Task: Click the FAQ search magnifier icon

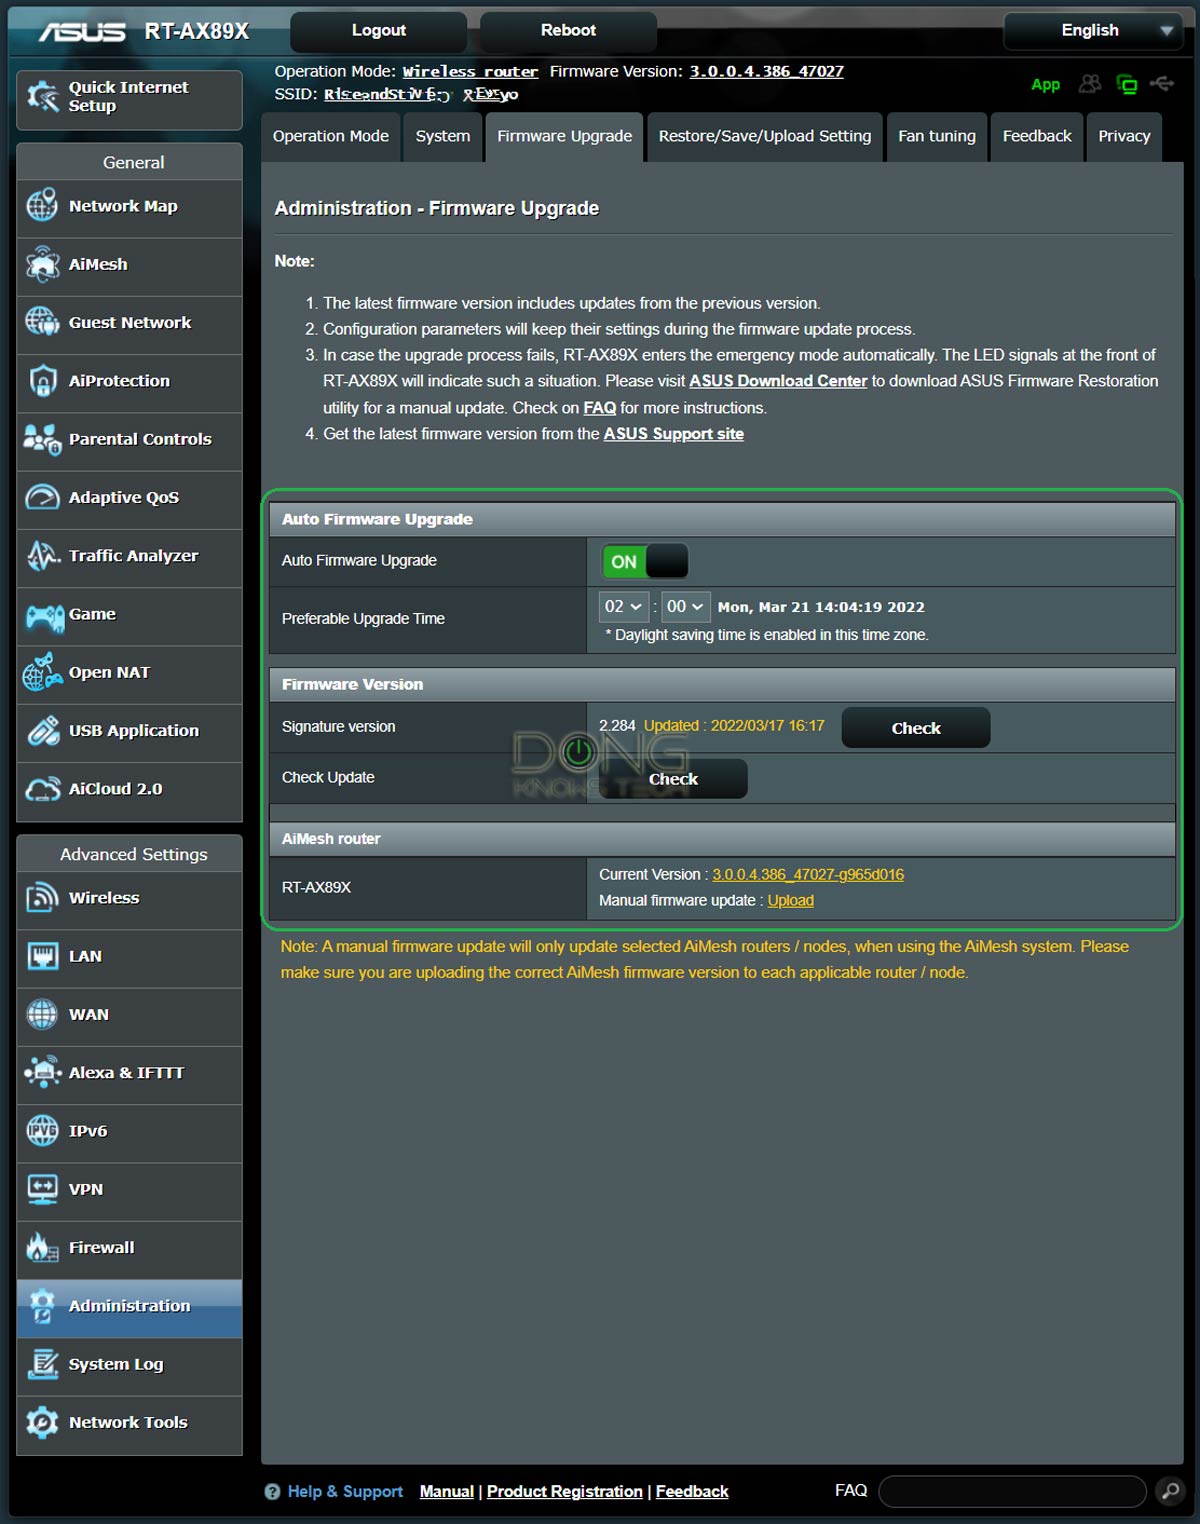Action: [1168, 1491]
